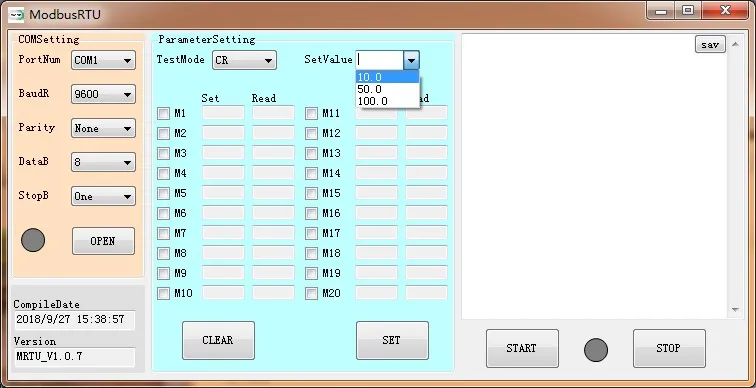Check the M20 checkbox
Screen dimensions: 756x388
point(311,294)
